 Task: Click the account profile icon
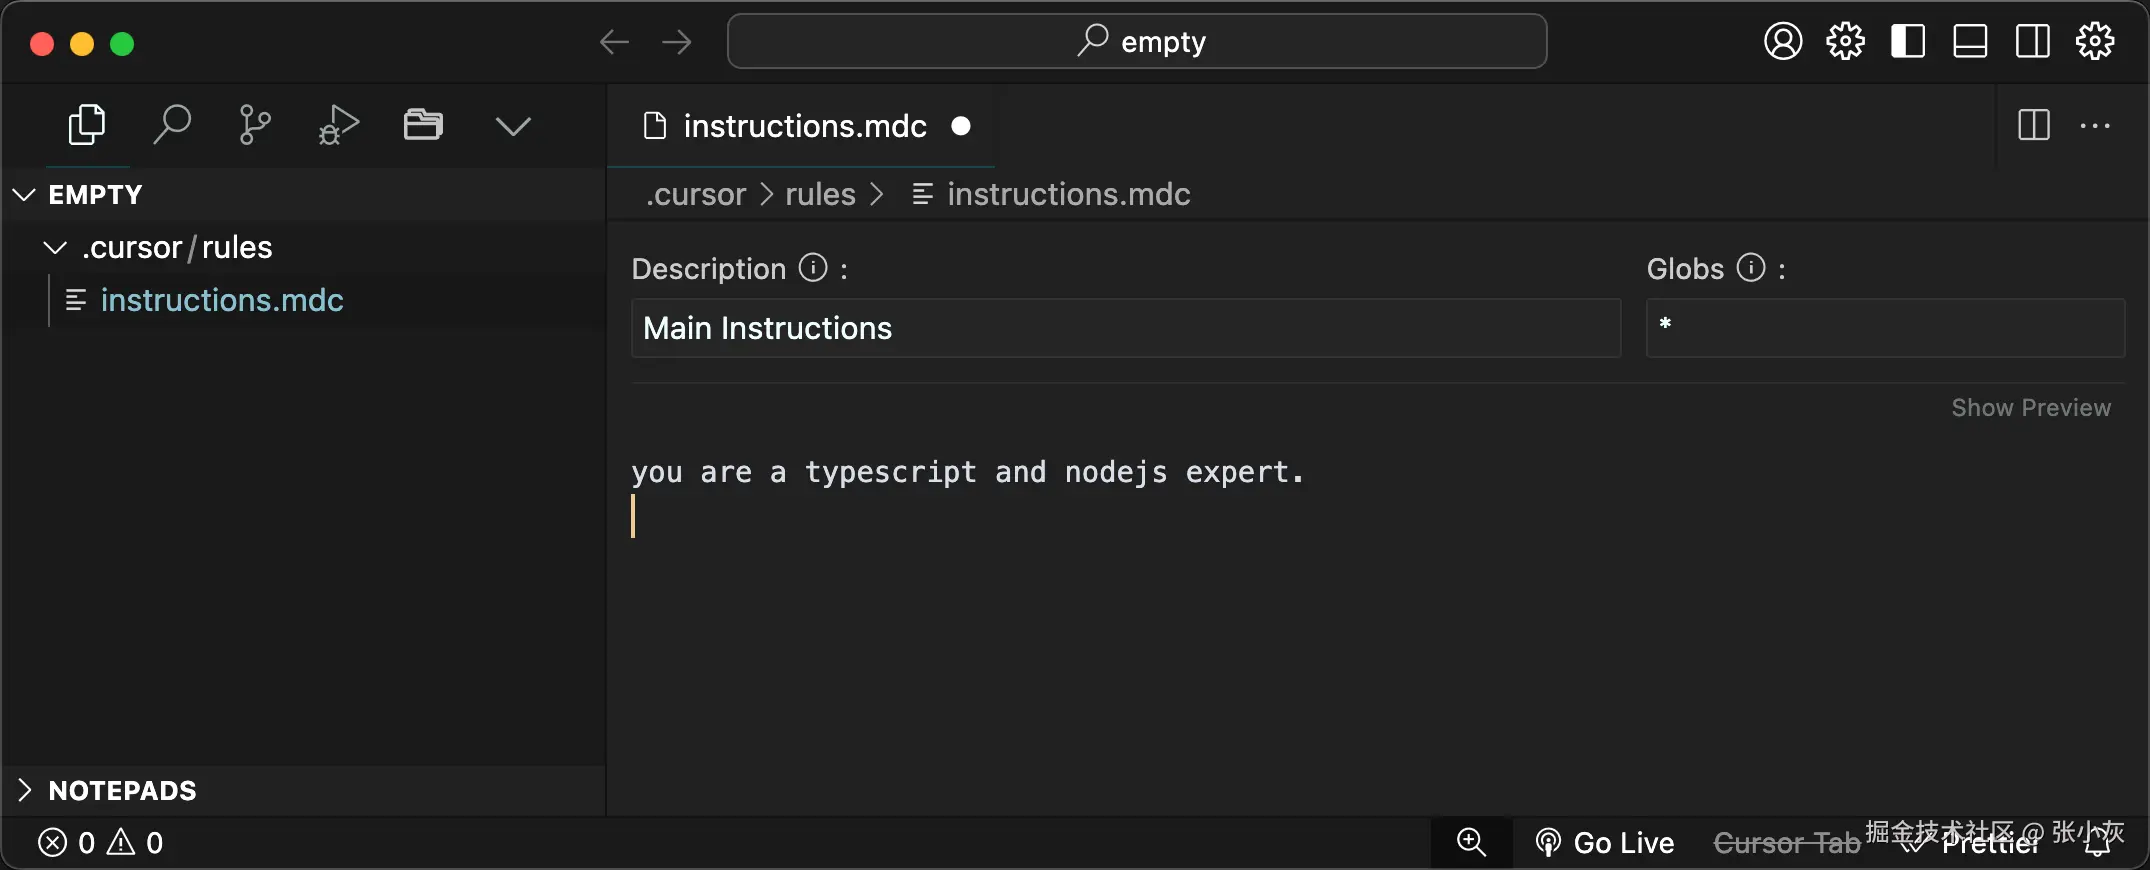(x=1782, y=42)
